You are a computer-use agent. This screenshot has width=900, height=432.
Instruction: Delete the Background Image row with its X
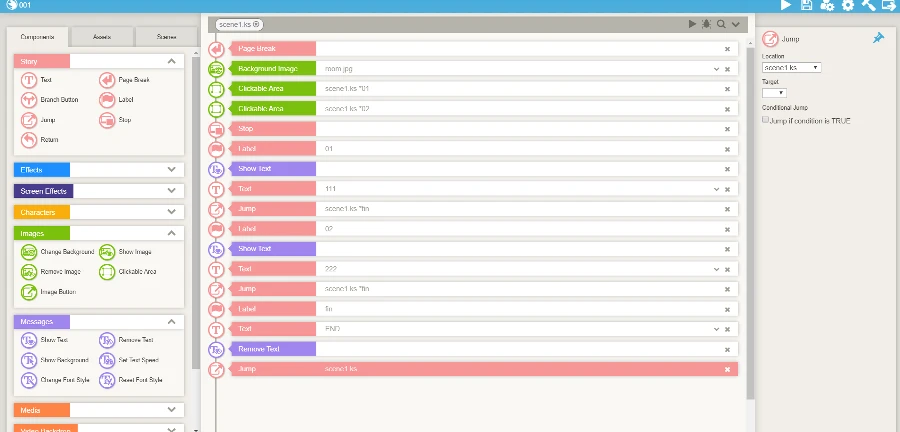tap(727, 69)
